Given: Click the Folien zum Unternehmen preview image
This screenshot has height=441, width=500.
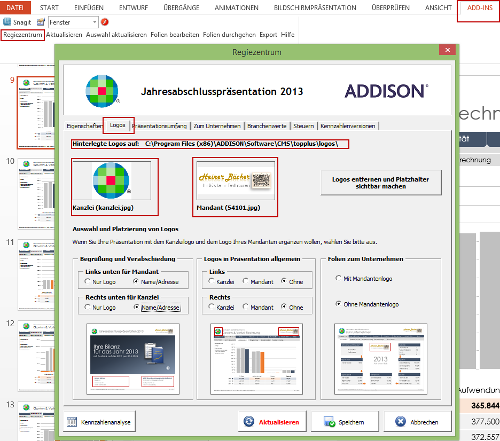Looking at the screenshot, I should (381, 359).
